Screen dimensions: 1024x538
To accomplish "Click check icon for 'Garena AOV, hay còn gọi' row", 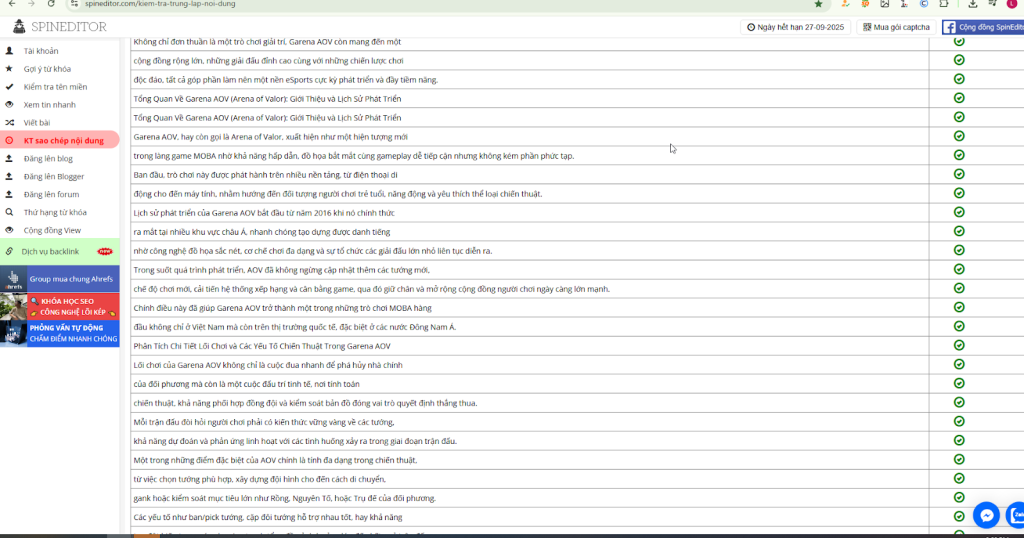I will point(959,136).
